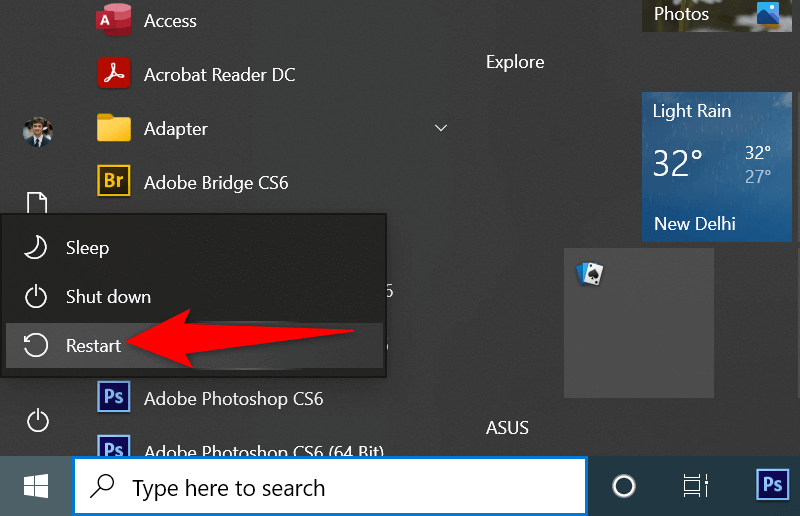Select Restart from the power menu
Image resolution: width=800 pixels, height=516 pixels.
pyautogui.click(x=93, y=346)
